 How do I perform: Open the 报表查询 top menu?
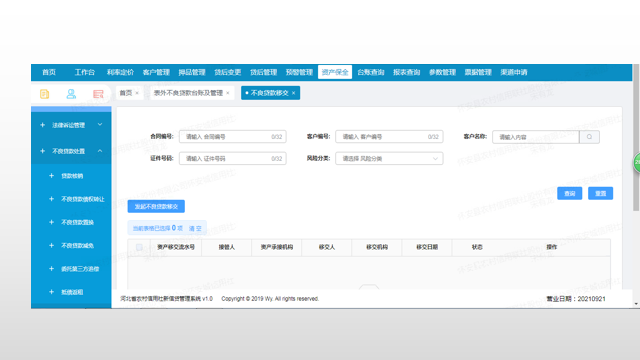click(407, 72)
